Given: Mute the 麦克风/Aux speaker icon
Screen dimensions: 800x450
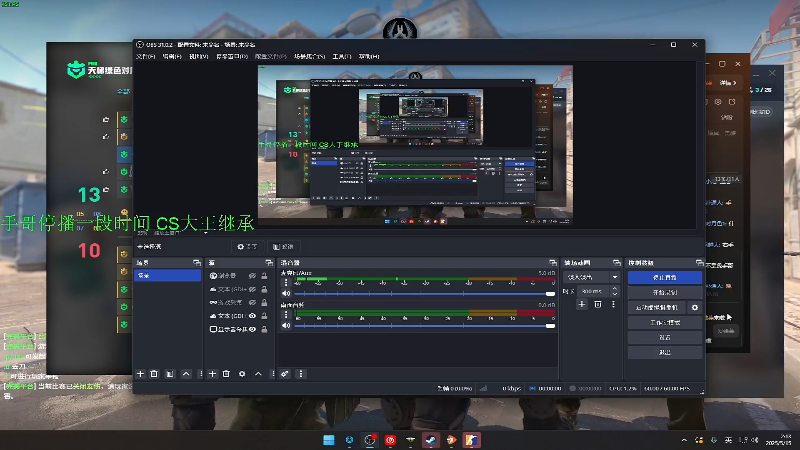Looking at the screenshot, I should point(286,293).
